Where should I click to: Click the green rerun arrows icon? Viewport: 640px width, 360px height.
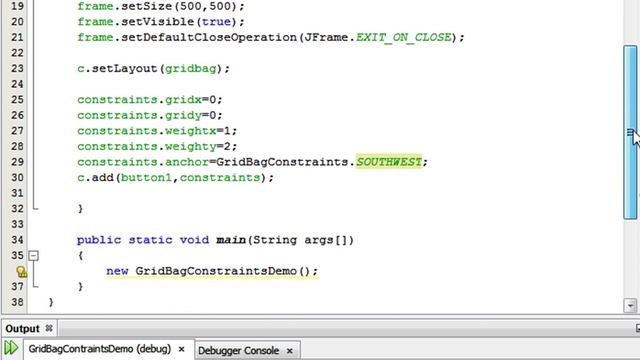pyautogui.click(x=11, y=348)
